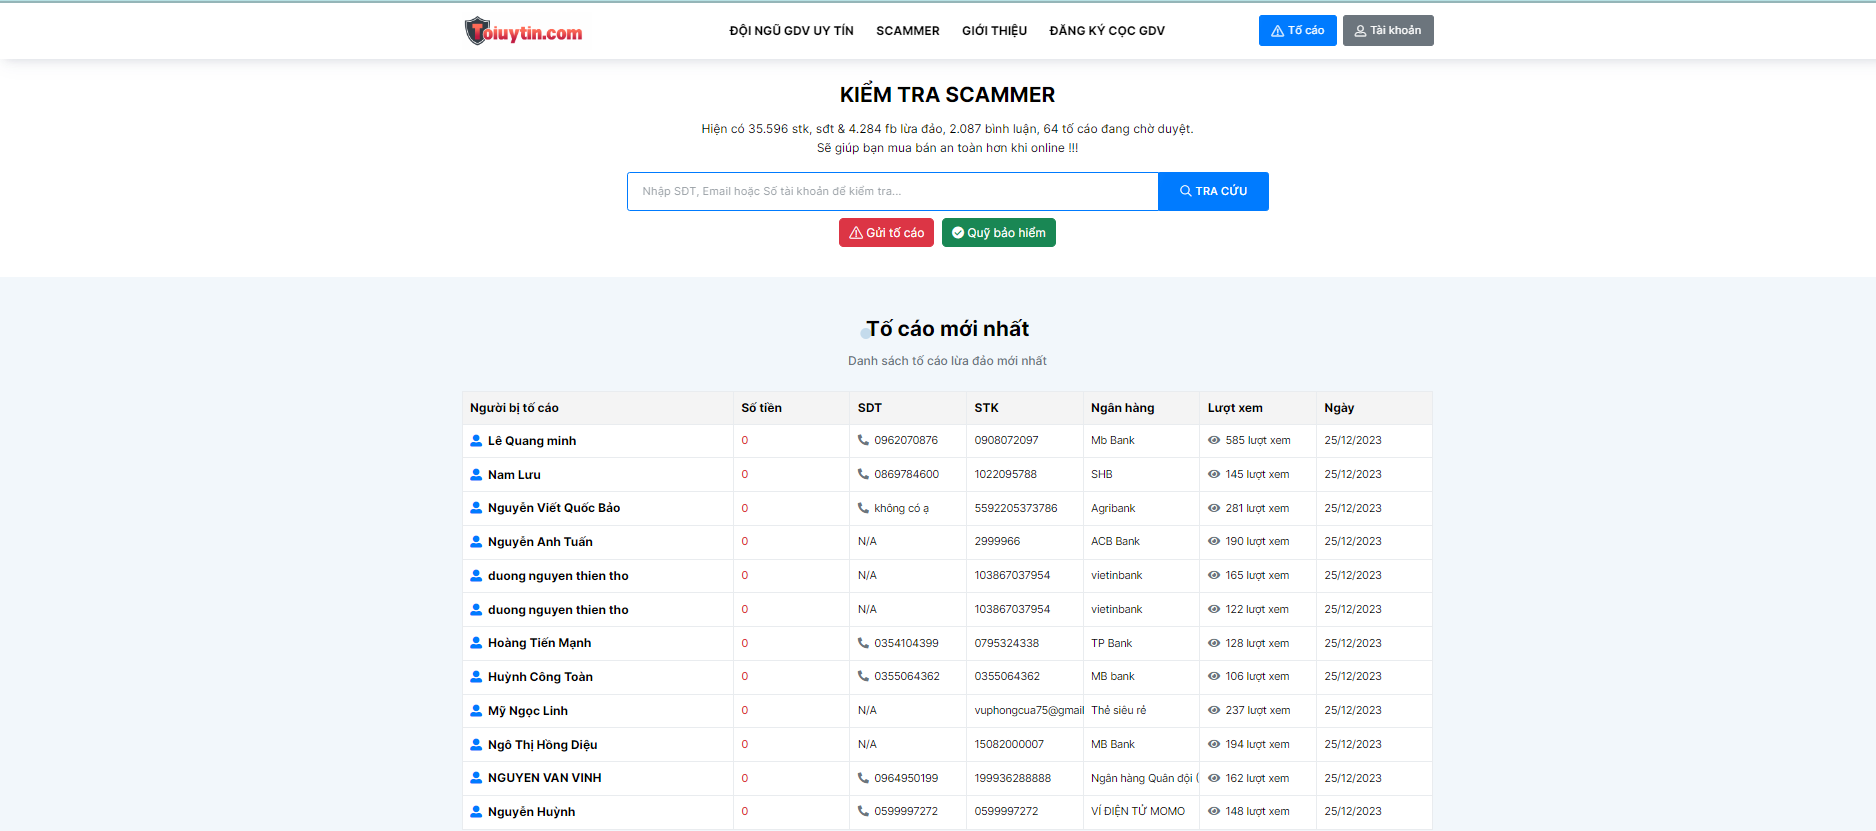Viewport: 1876px width, 831px height.
Task: Click user icon beside Nguyễn Anh Tuấn
Action: [476, 542]
